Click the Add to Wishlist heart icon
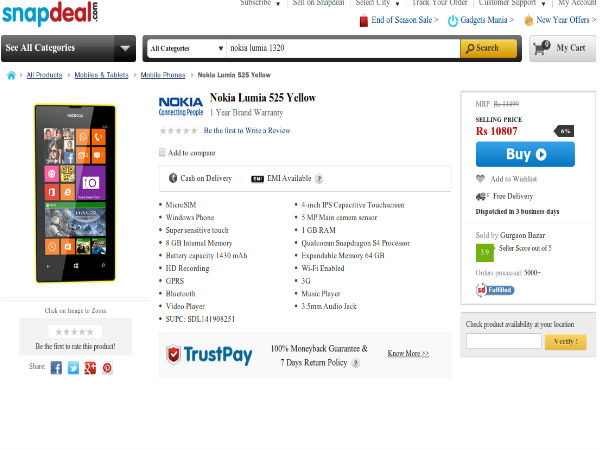This screenshot has height=450, width=600. pos(480,179)
